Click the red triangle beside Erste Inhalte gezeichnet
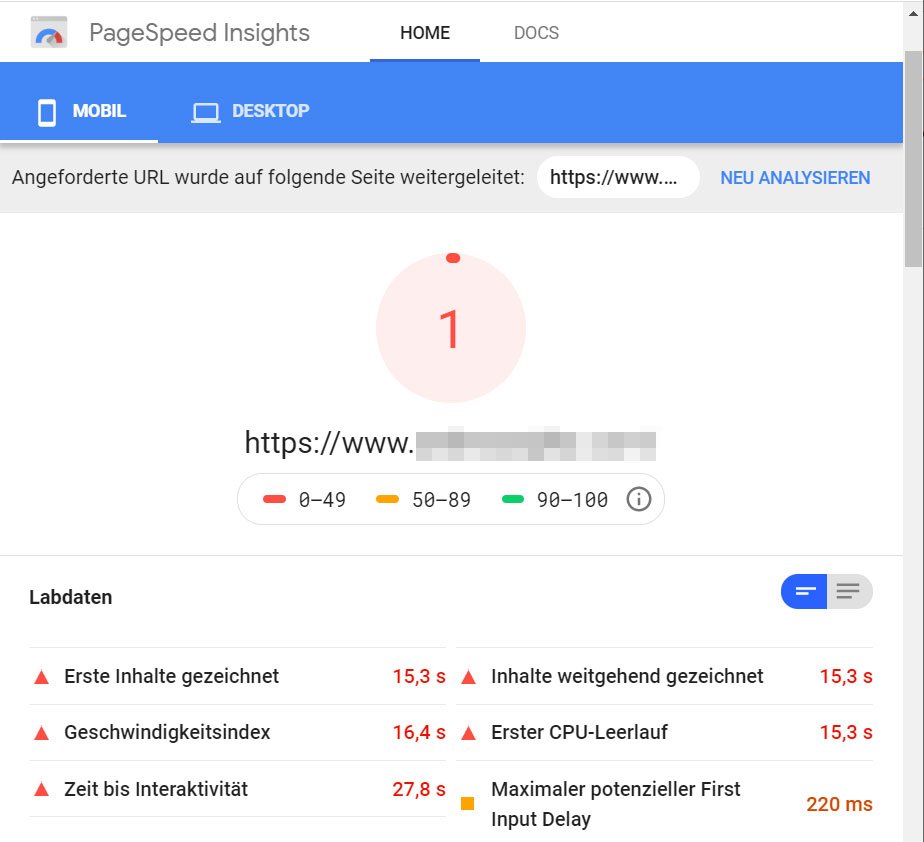This screenshot has width=924, height=842. (42, 677)
